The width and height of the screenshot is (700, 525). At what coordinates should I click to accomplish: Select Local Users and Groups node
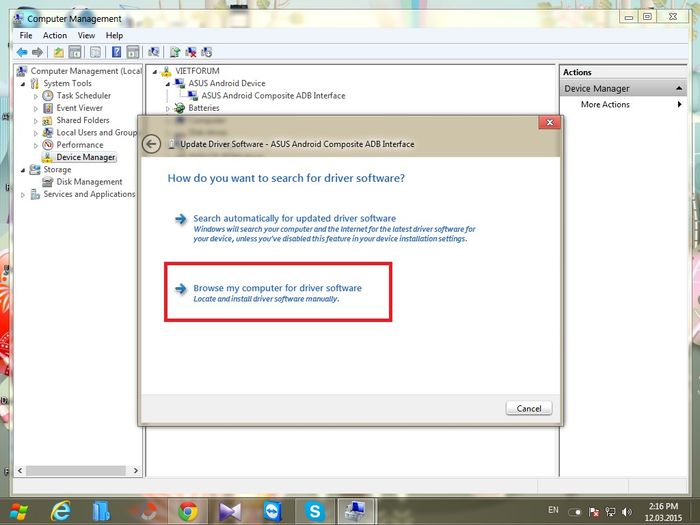pos(96,133)
